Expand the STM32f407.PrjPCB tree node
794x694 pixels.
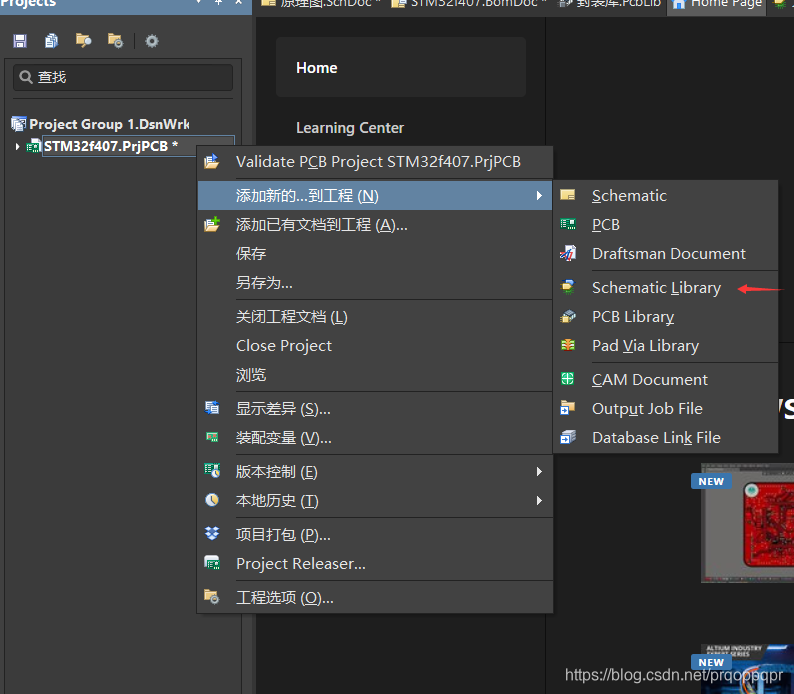point(17,147)
